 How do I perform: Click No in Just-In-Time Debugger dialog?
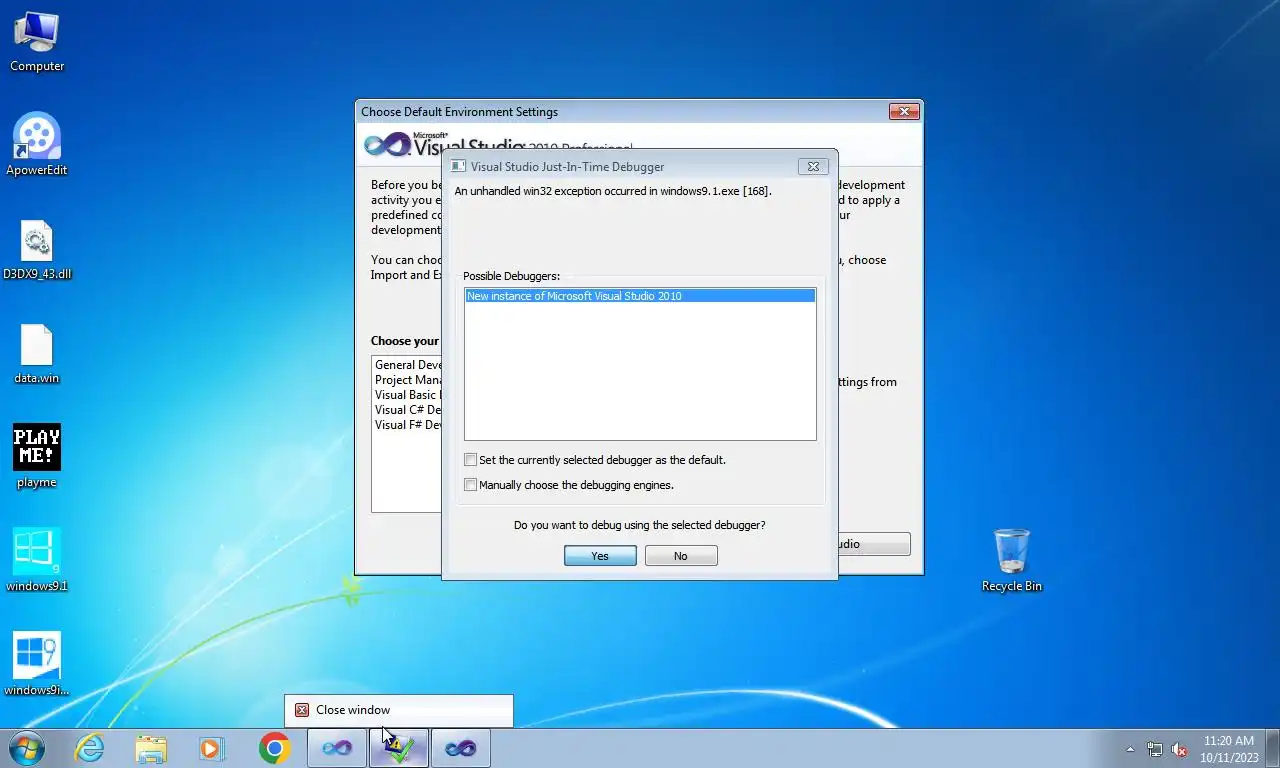[681, 556]
